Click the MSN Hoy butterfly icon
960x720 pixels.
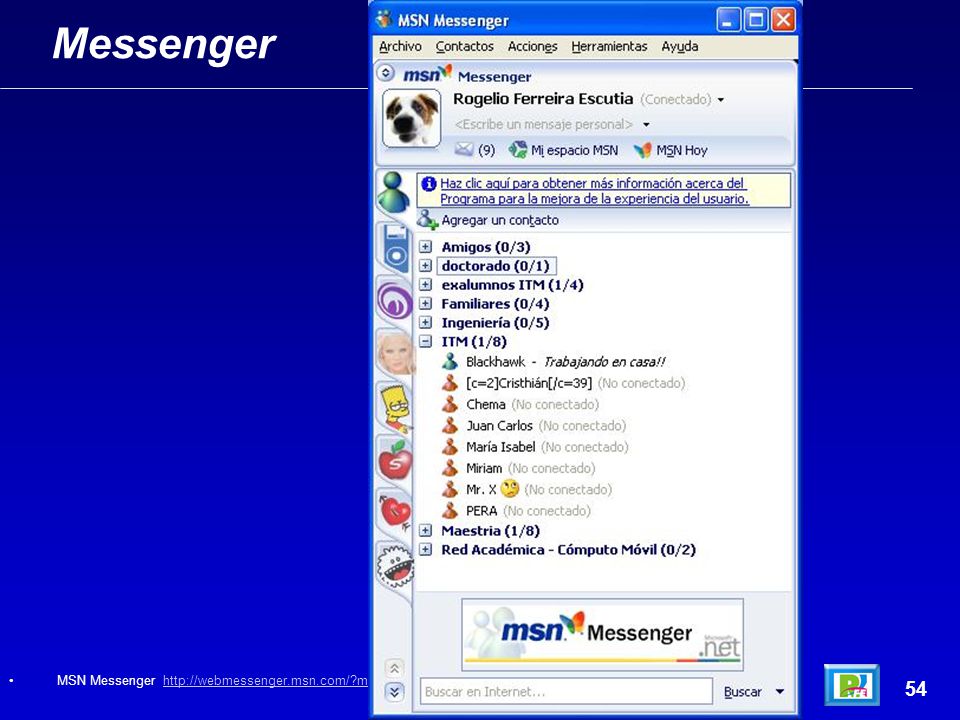click(x=642, y=150)
